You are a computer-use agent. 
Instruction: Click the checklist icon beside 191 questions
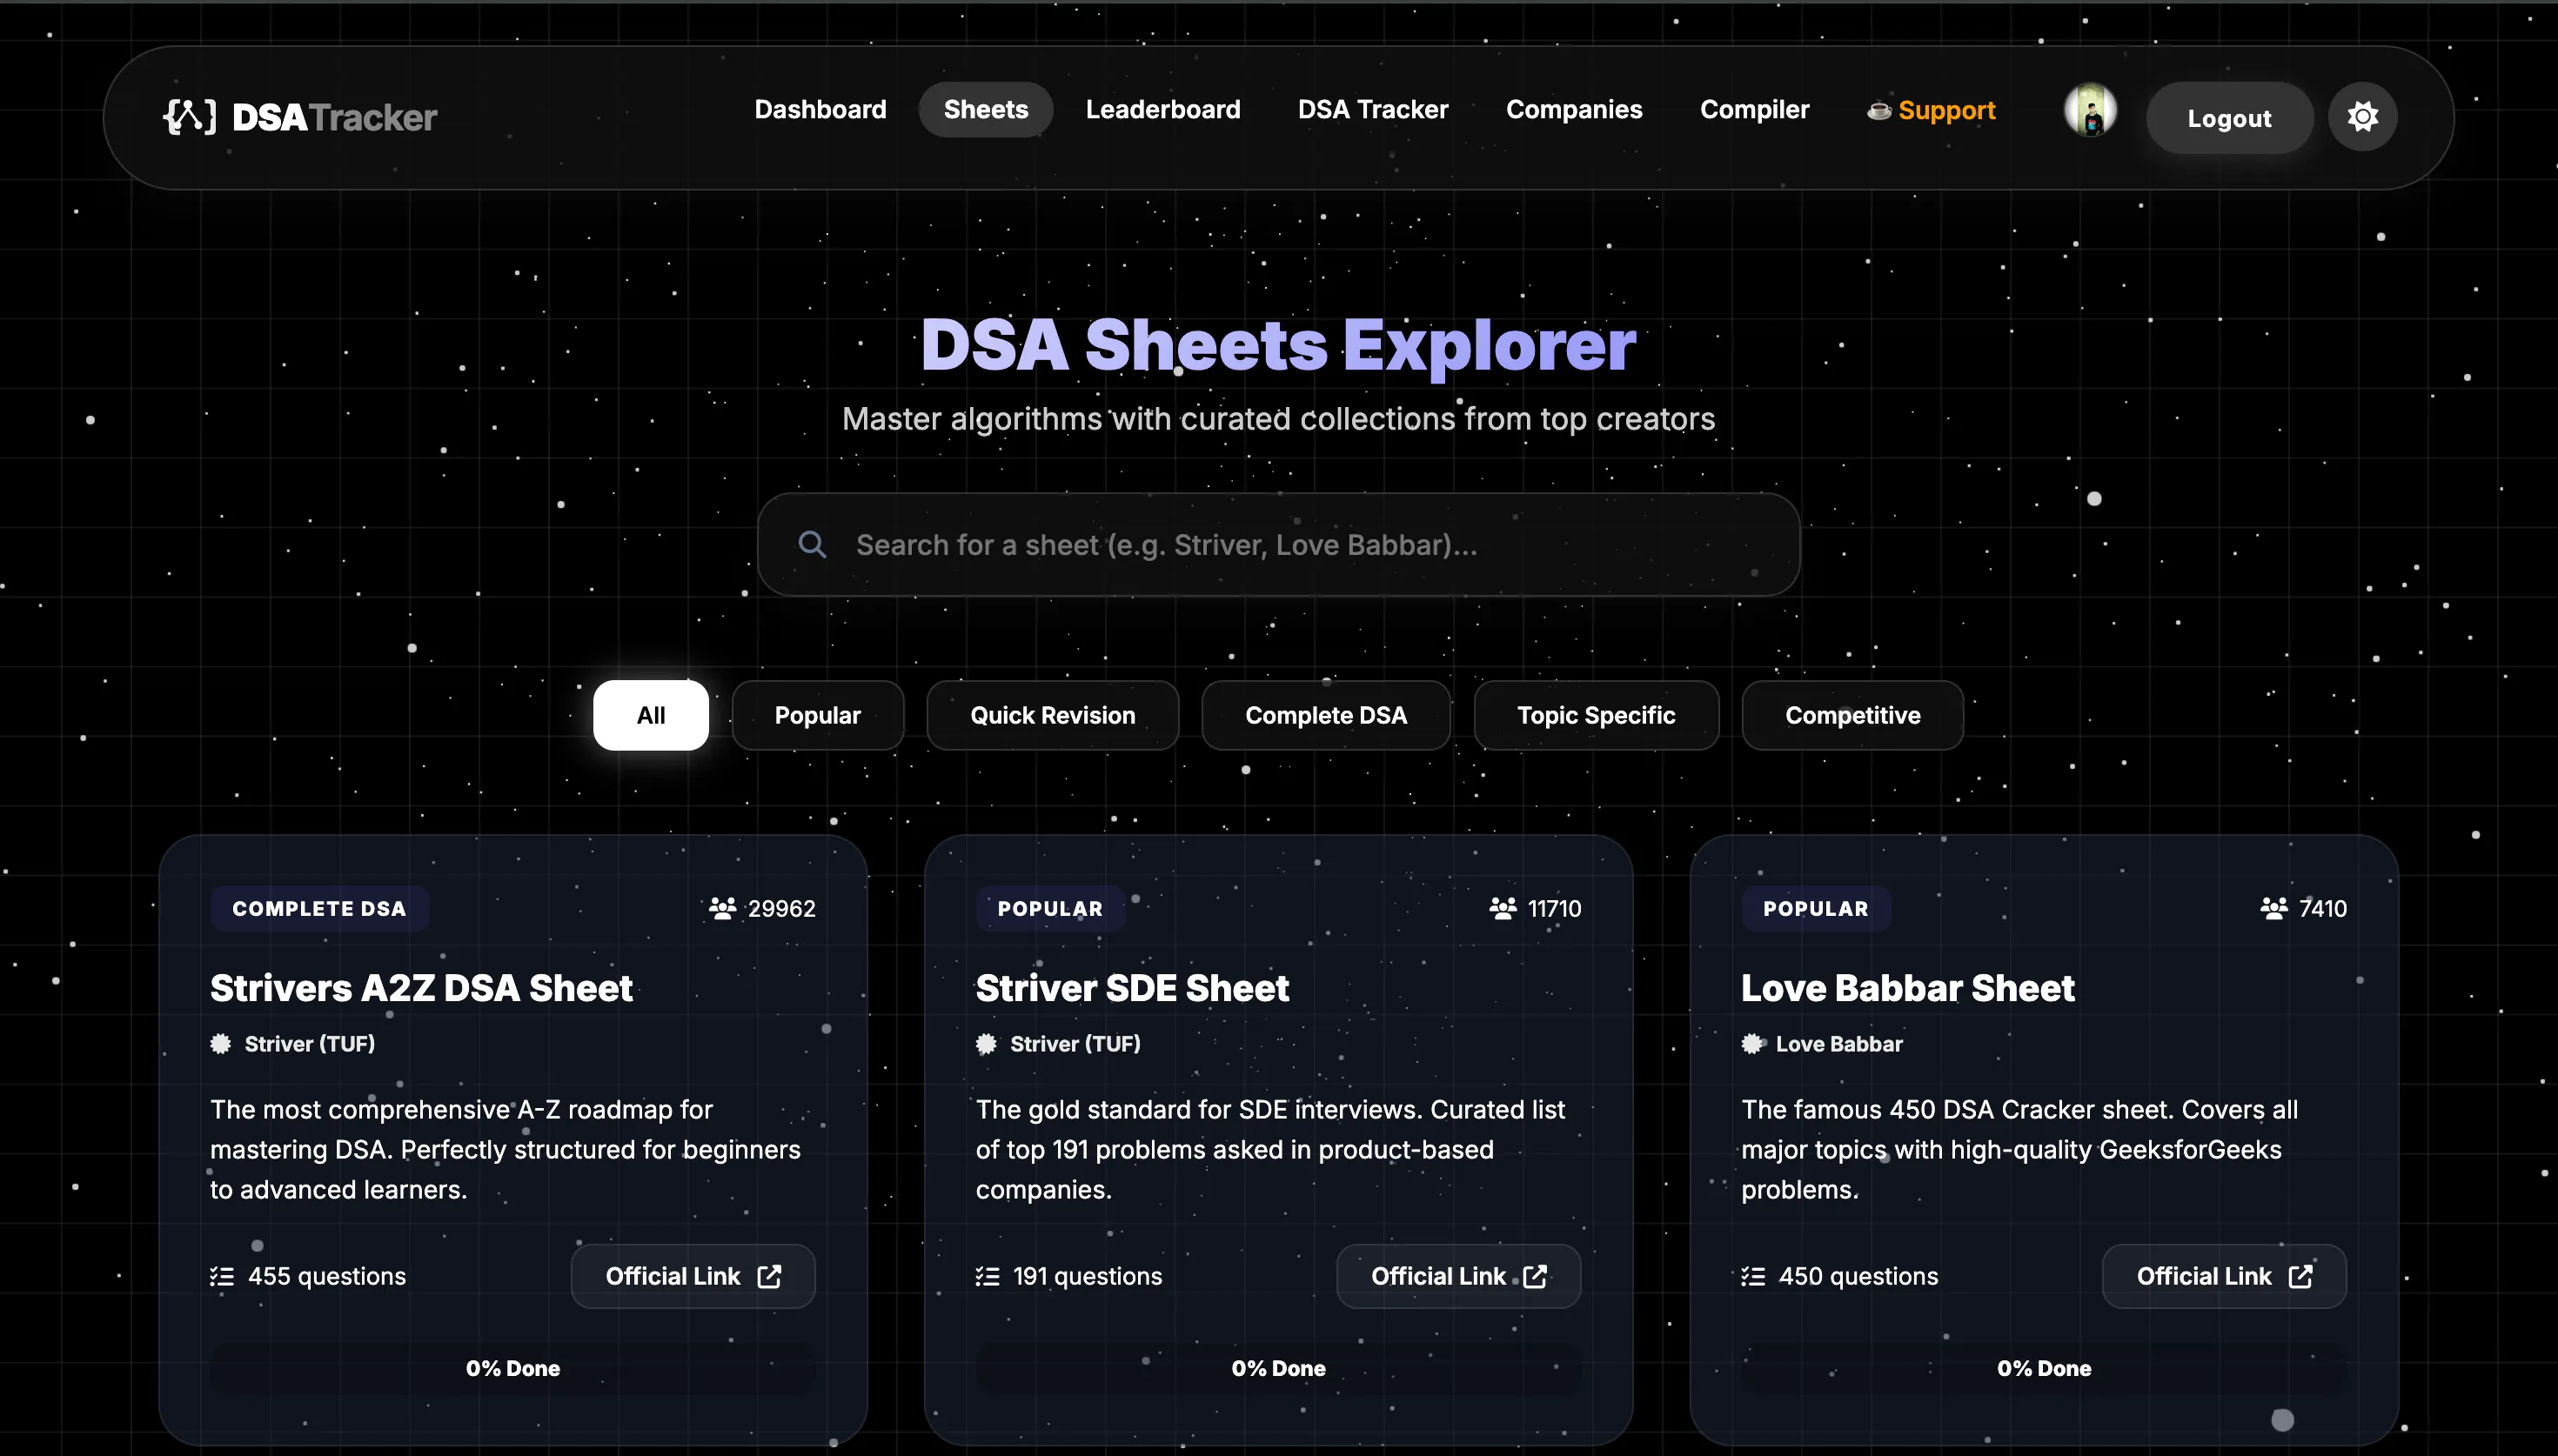coord(987,1277)
